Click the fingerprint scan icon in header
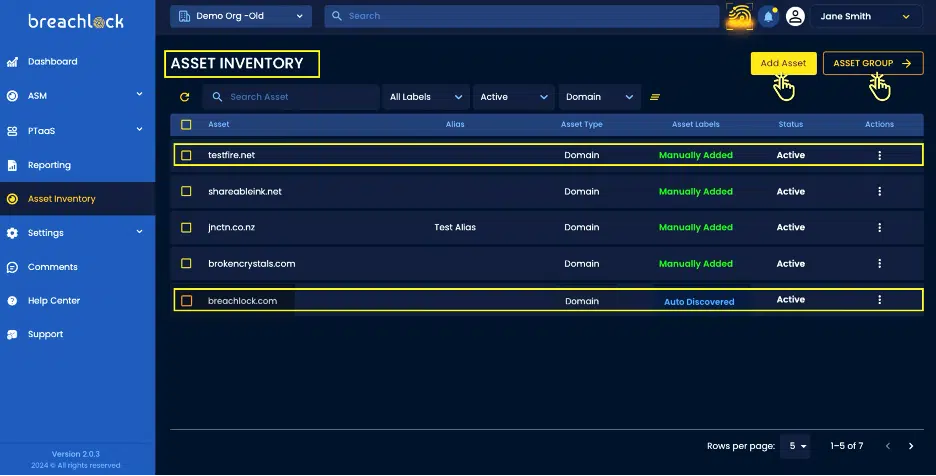This screenshot has width=936, height=476. (x=739, y=16)
